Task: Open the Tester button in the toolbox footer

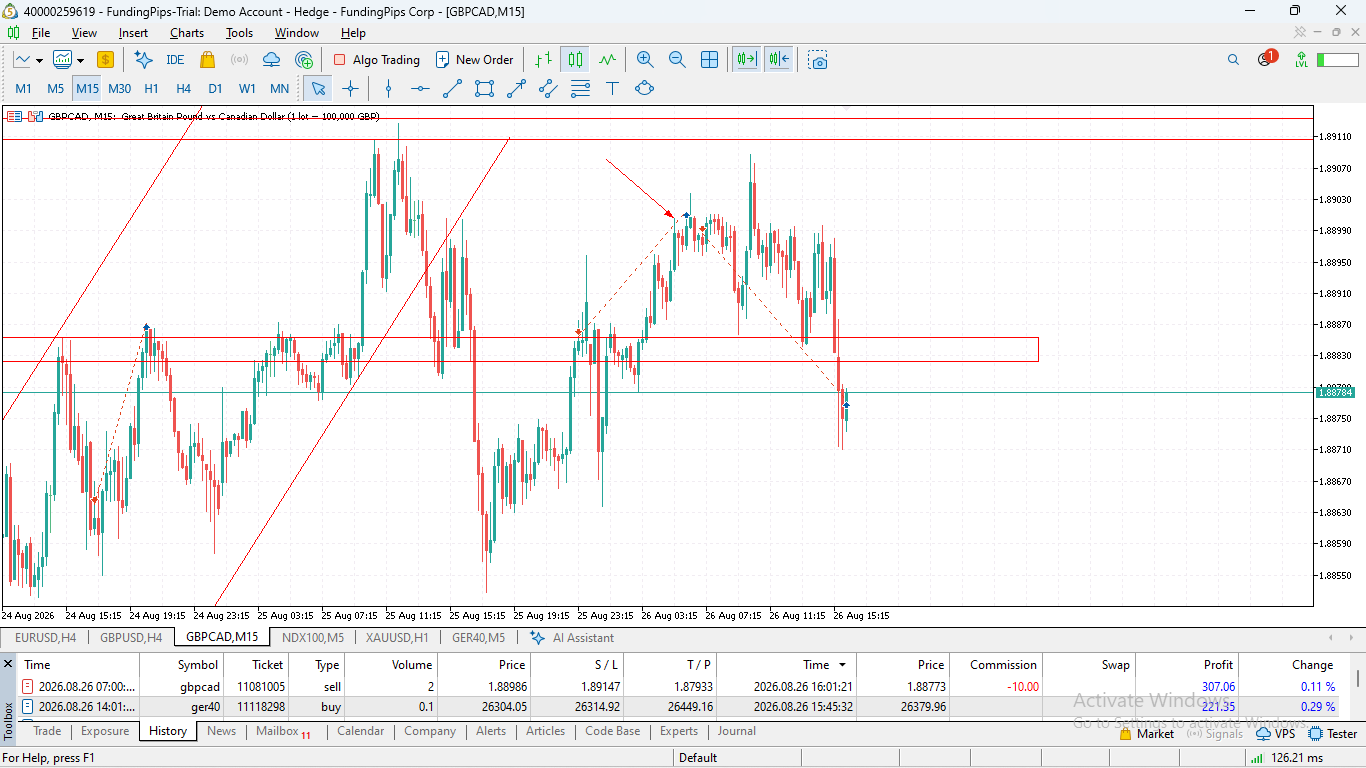Action: coord(1332,734)
